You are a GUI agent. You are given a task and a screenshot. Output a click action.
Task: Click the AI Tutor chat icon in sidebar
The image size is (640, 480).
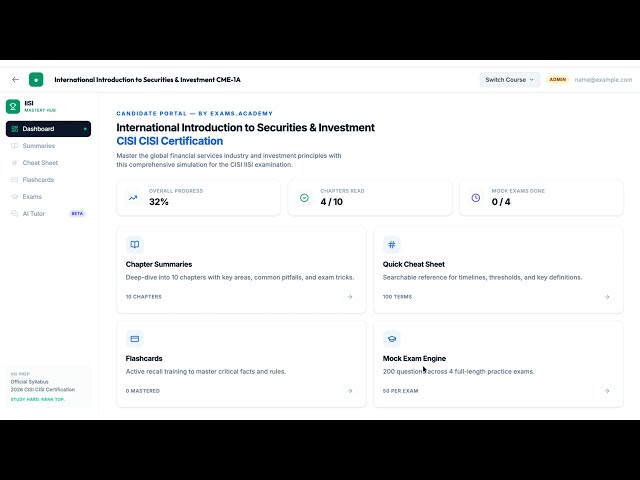(15, 213)
